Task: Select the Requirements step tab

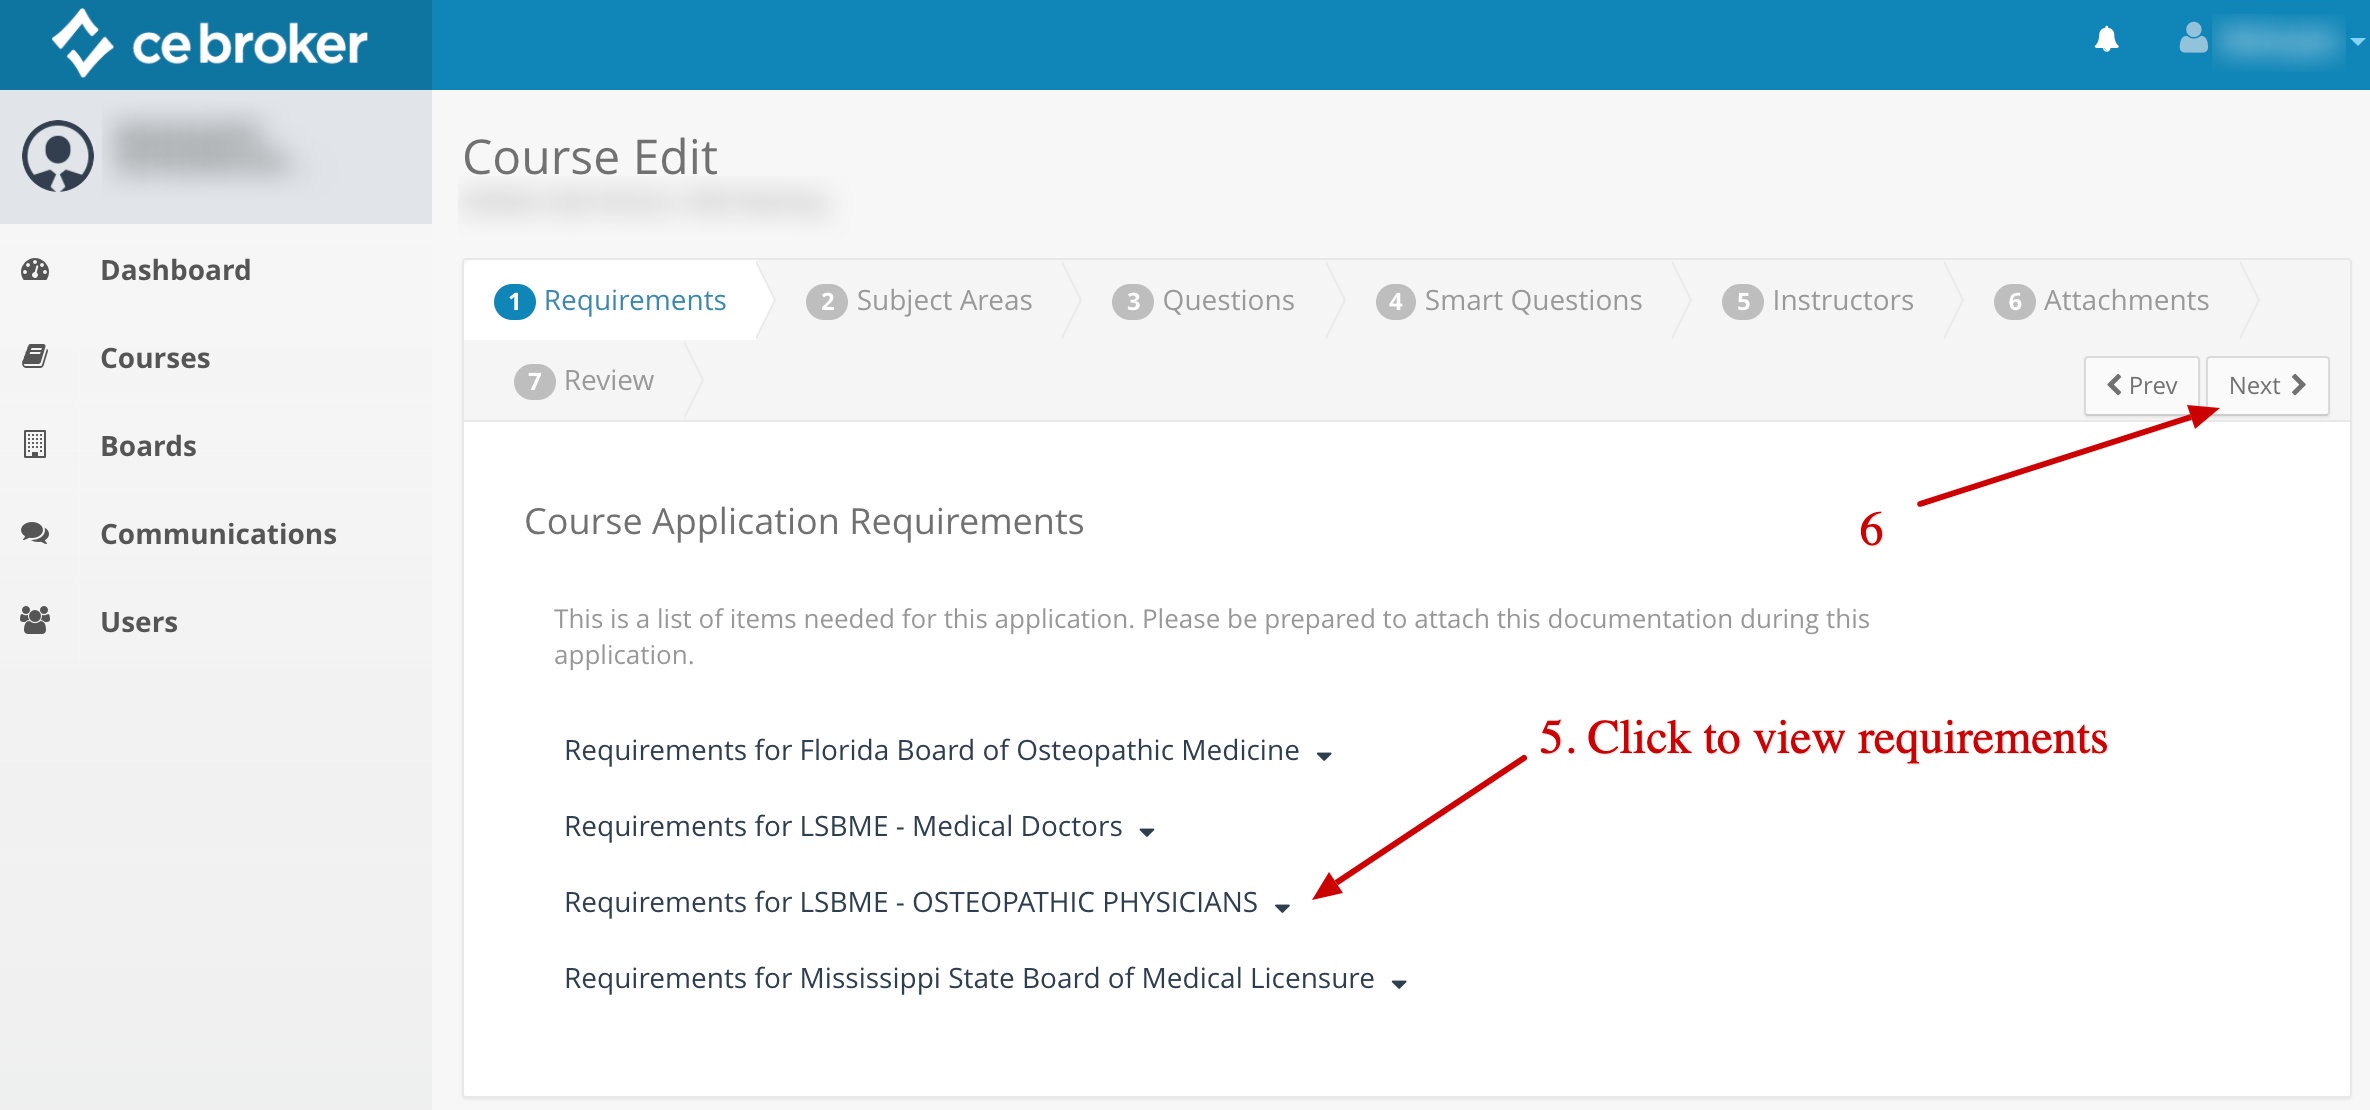Action: coord(611,300)
